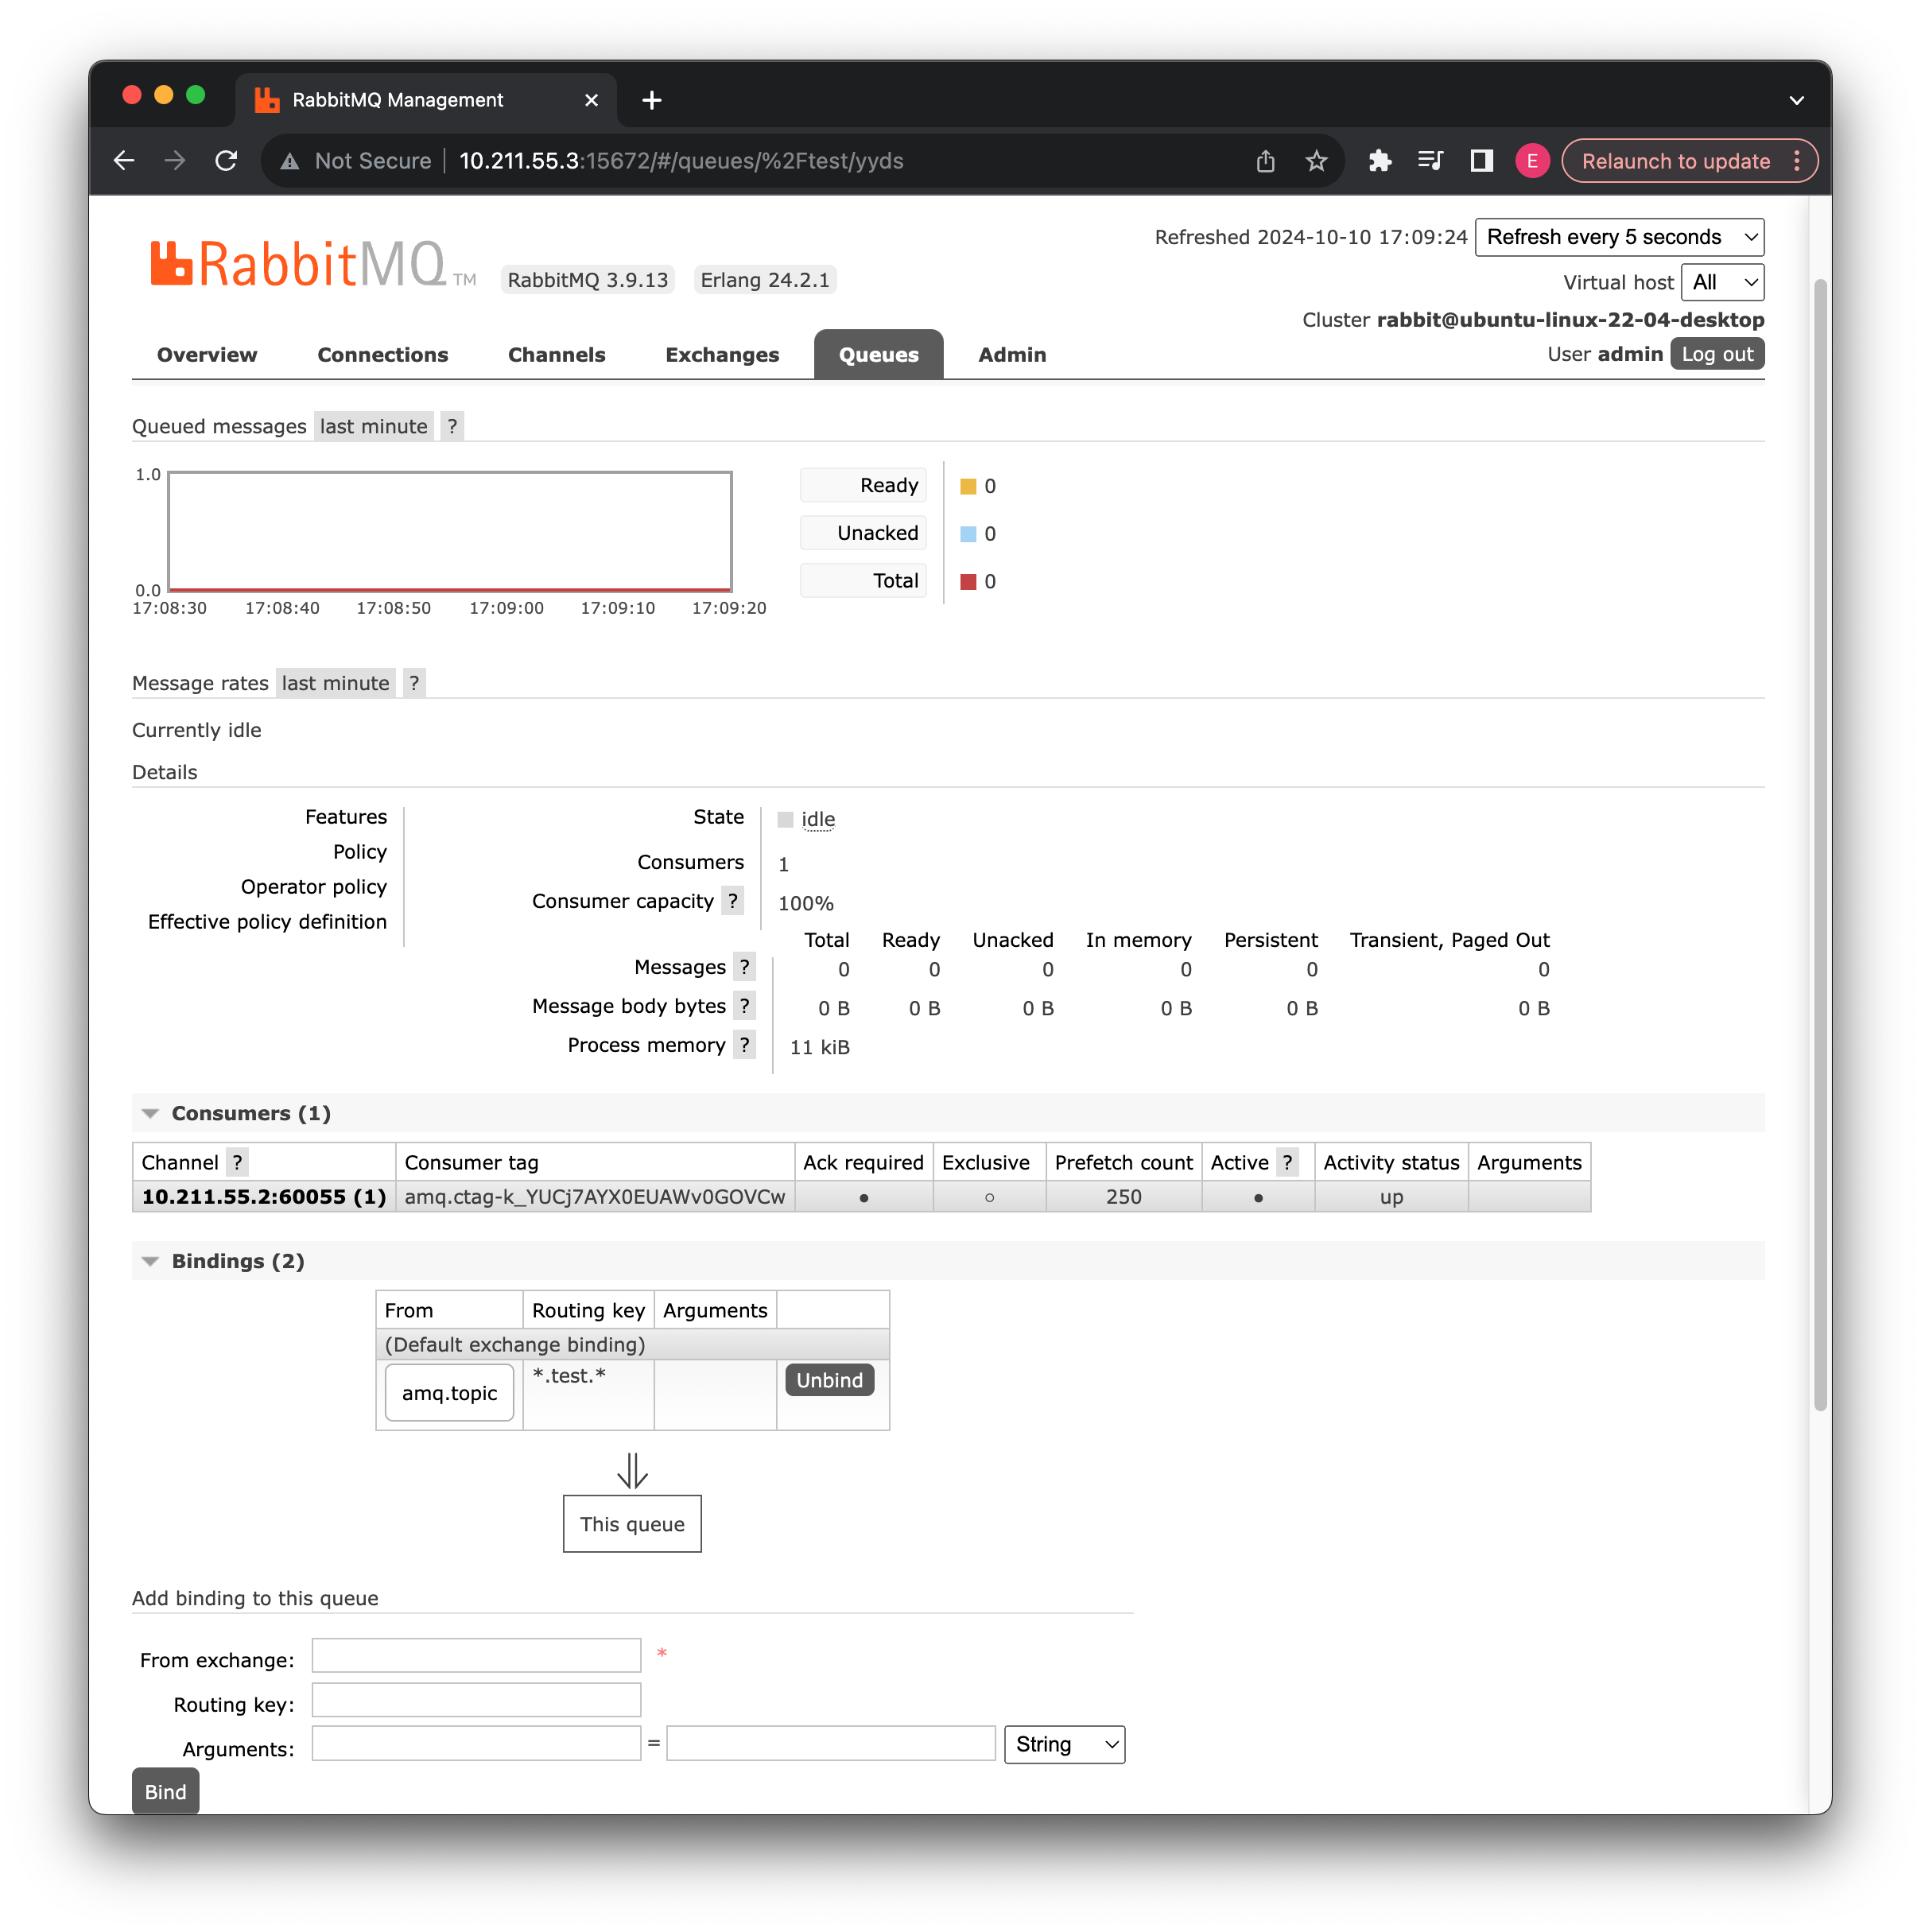Click the red Total color swatch
This screenshot has height=1932, width=1921.
pyautogui.click(x=967, y=582)
